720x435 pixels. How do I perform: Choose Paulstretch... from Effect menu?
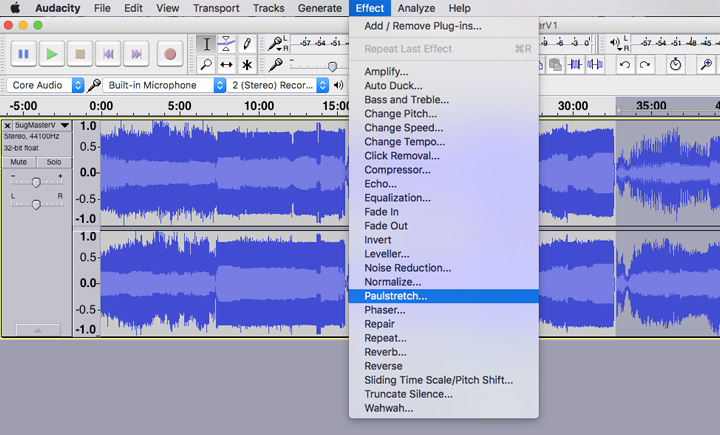(x=444, y=296)
